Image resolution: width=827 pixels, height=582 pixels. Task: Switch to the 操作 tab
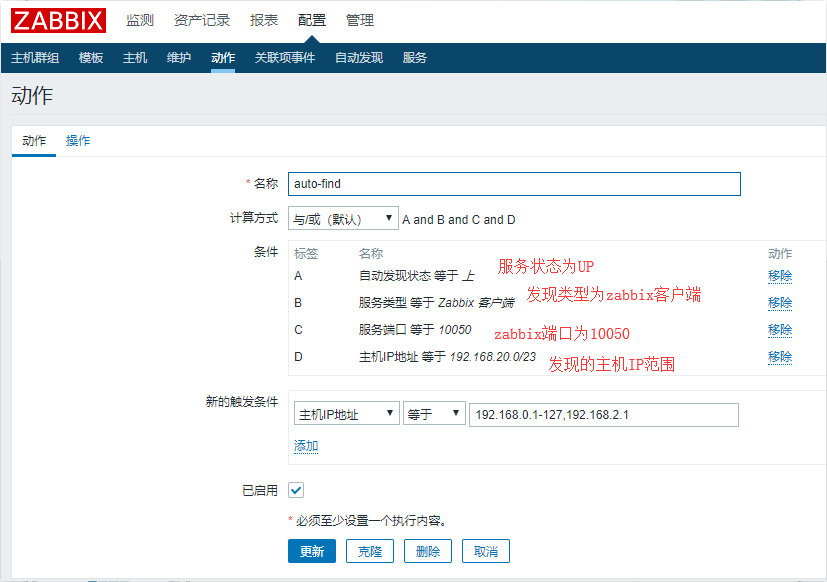coord(78,141)
